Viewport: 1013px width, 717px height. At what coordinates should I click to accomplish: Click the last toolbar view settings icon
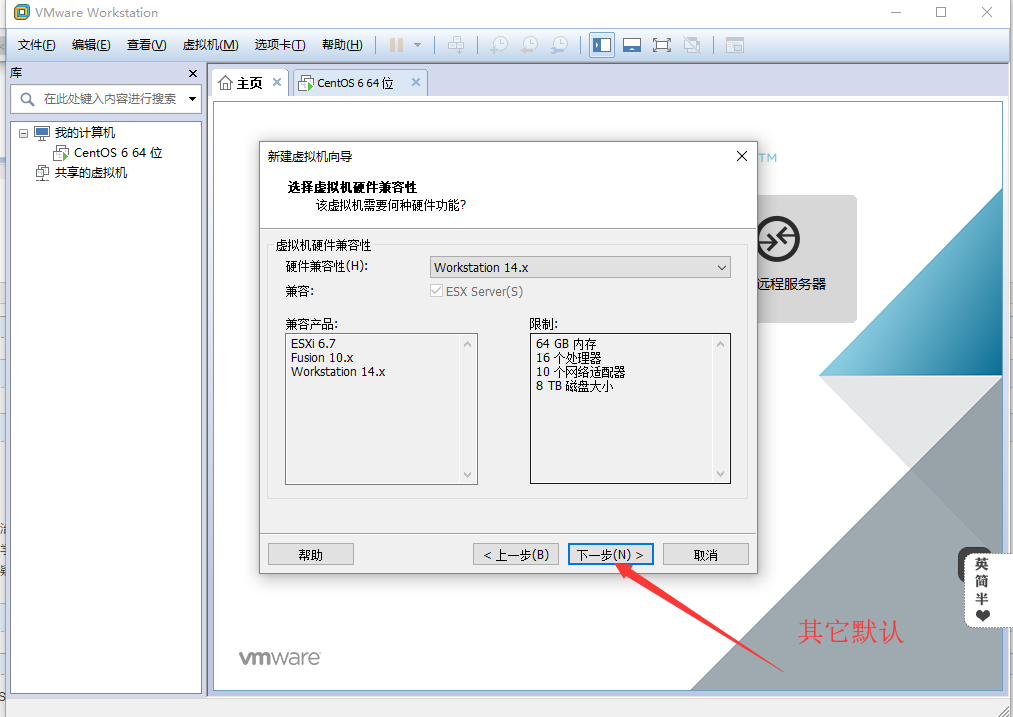point(735,45)
